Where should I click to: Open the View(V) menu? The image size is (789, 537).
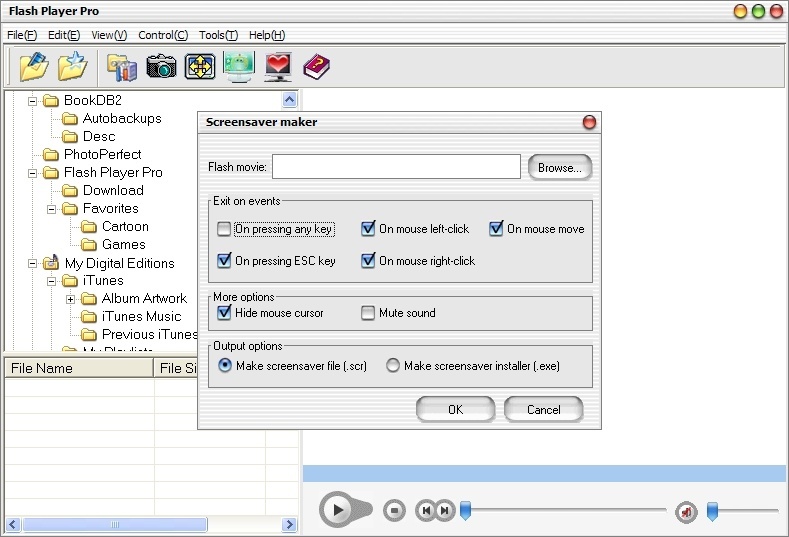click(x=109, y=35)
